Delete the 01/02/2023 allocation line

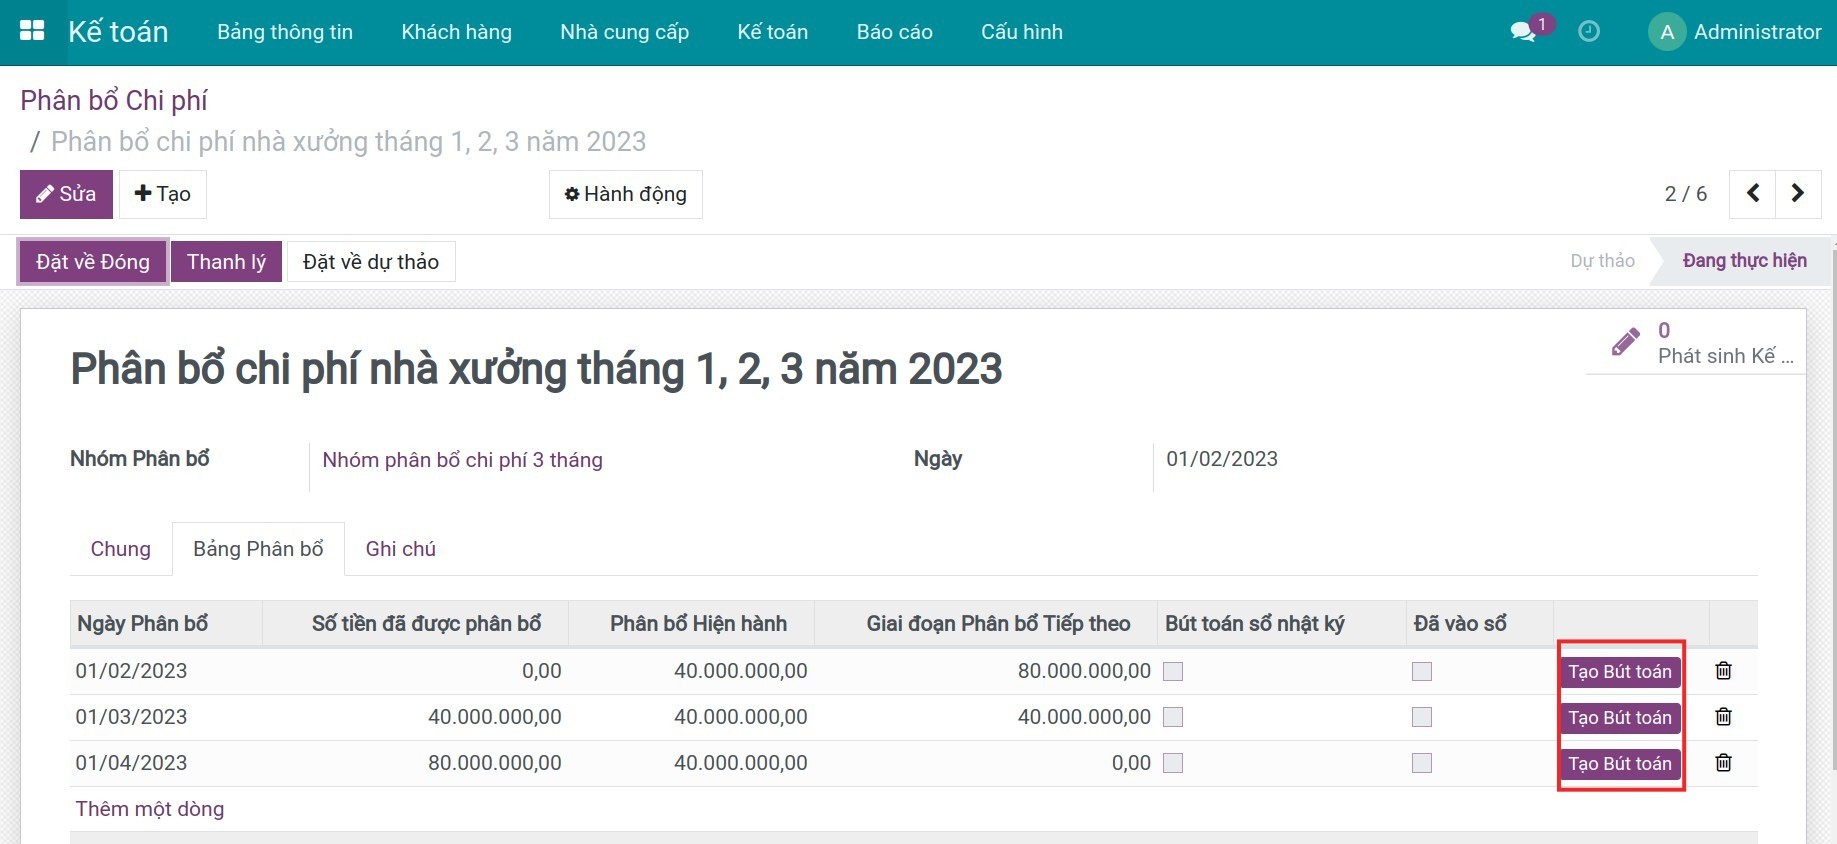(1723, 671)
